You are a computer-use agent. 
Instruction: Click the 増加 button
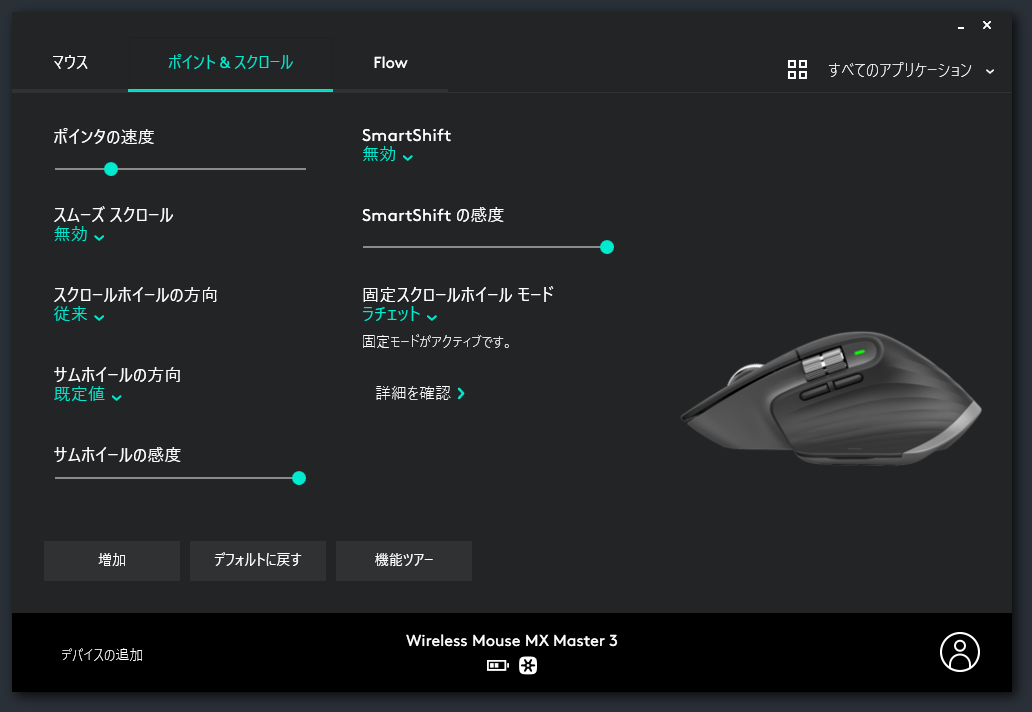pyautogui.click(x=112, y=561)
